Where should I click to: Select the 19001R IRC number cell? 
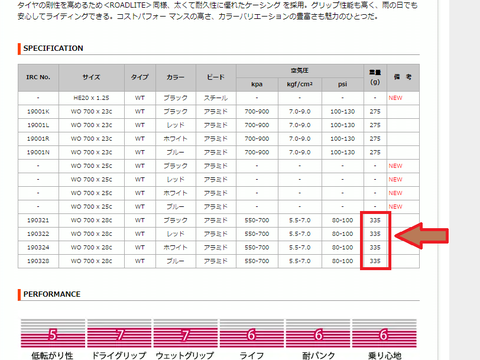(38, 139)
